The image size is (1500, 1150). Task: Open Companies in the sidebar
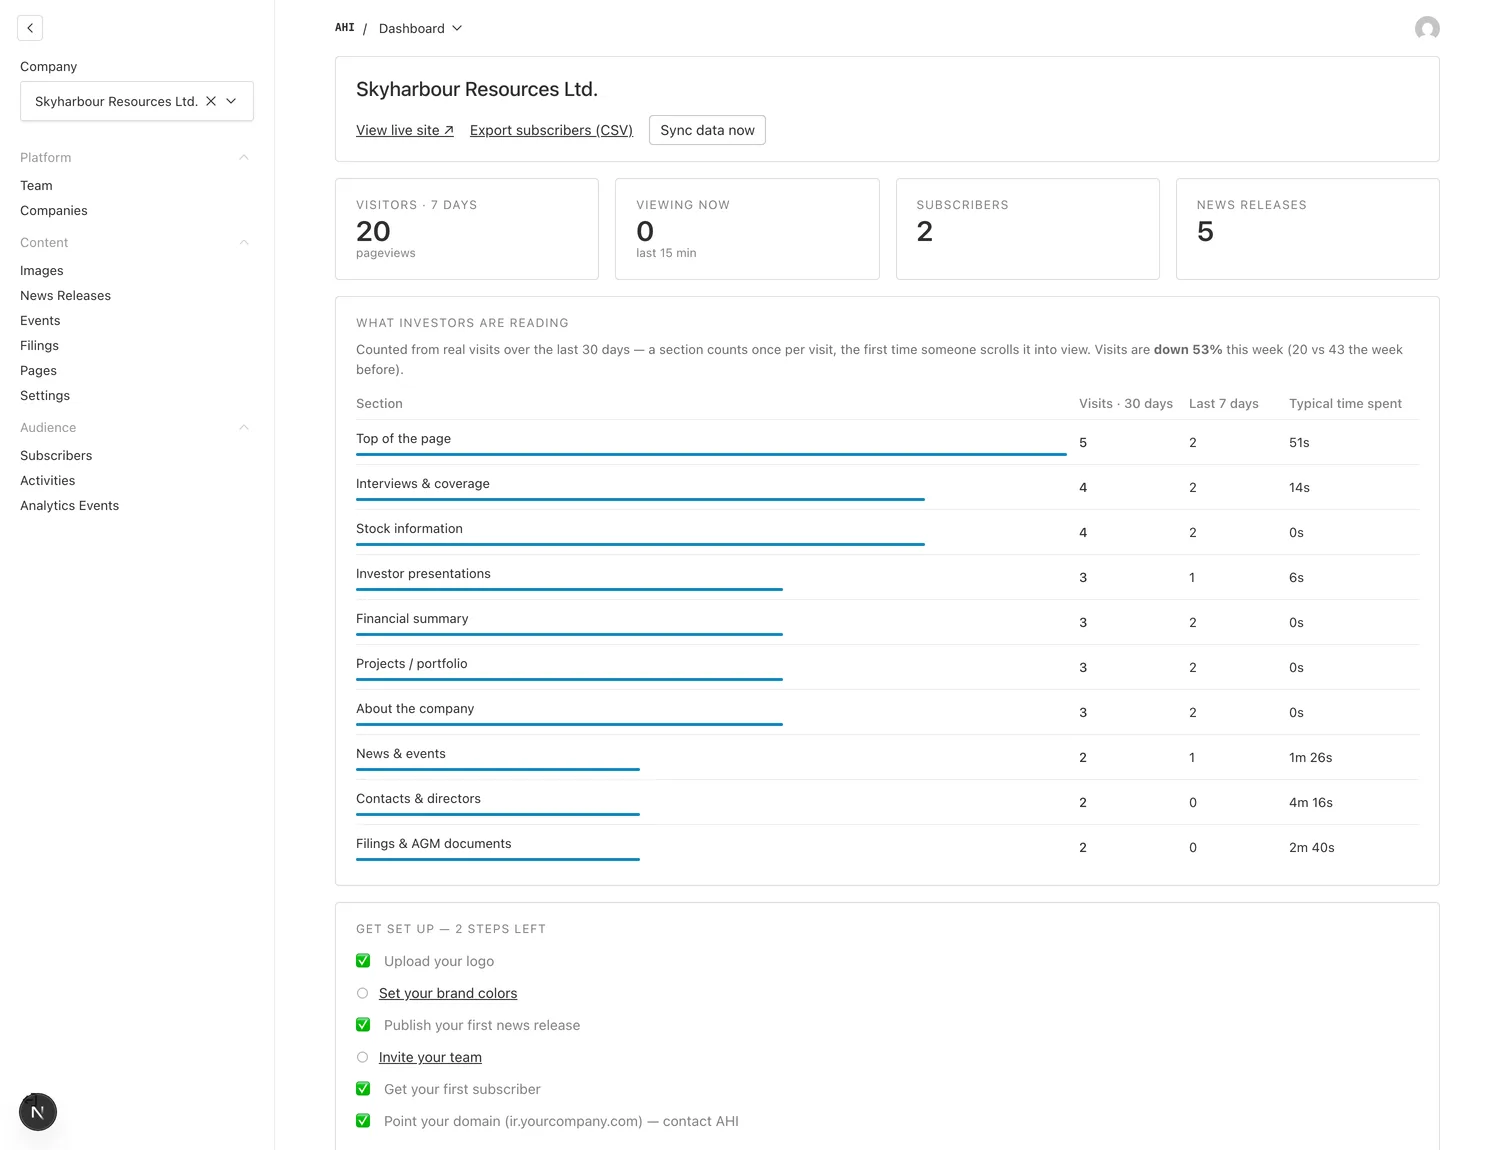(54, 211)
